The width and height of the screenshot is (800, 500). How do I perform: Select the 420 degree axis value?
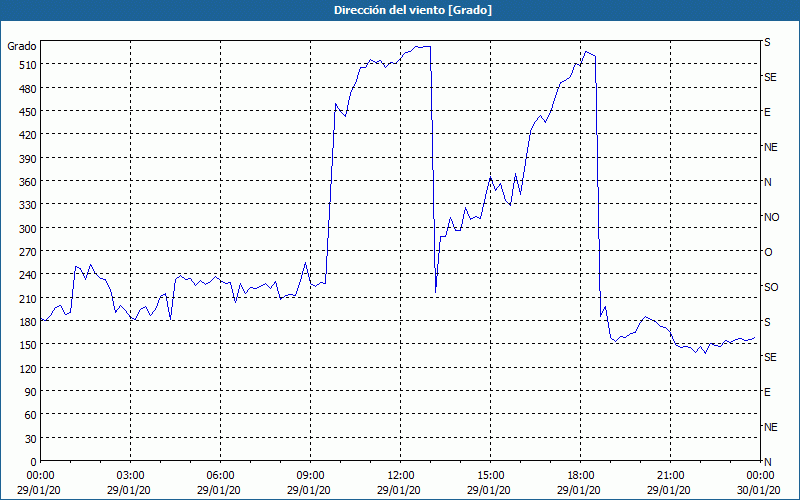coord(28,135)
